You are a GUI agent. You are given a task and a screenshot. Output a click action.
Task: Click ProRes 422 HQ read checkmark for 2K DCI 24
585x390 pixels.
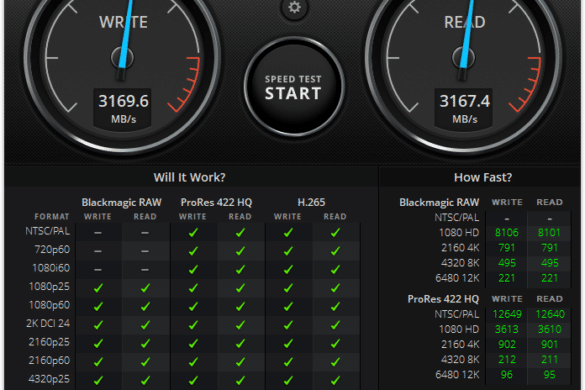pos(240,325)
